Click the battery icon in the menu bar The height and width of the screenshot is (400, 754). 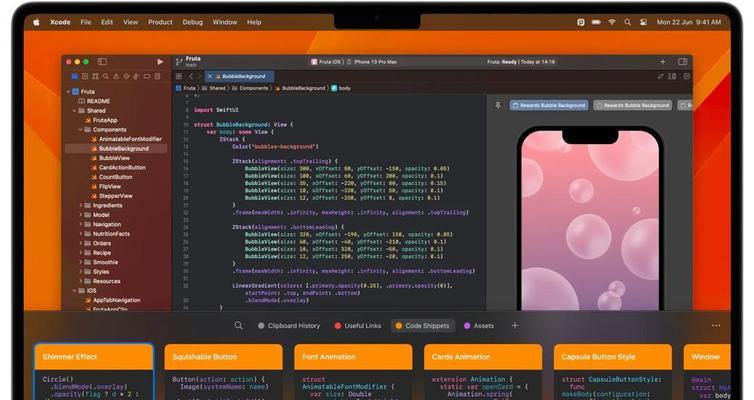tap(596, 22)
